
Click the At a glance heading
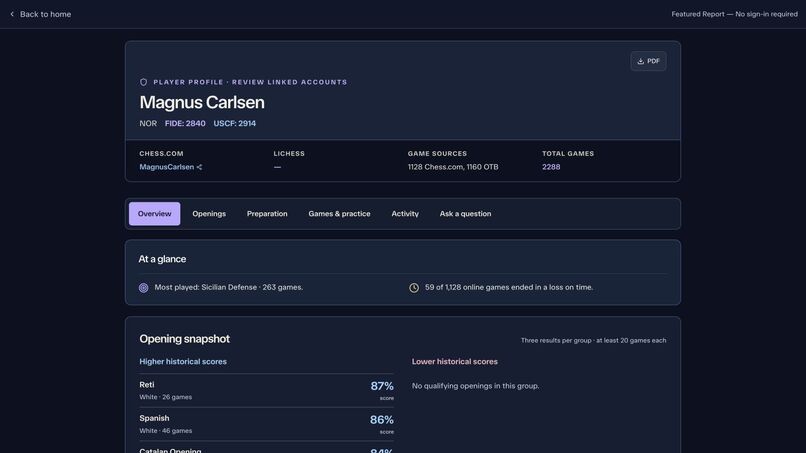click(x=162, y=259)
